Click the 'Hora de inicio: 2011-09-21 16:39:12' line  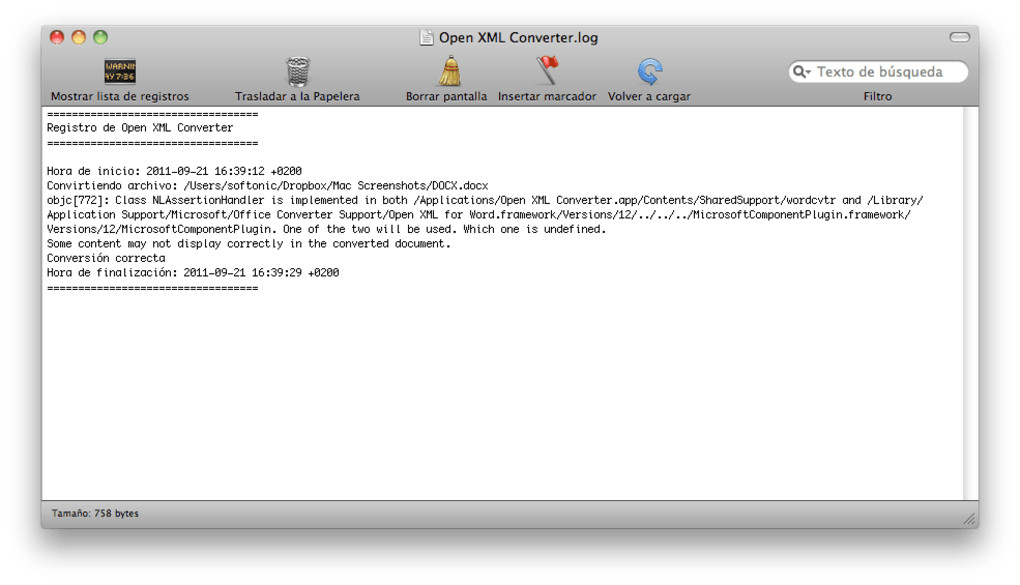coord(174,171)
